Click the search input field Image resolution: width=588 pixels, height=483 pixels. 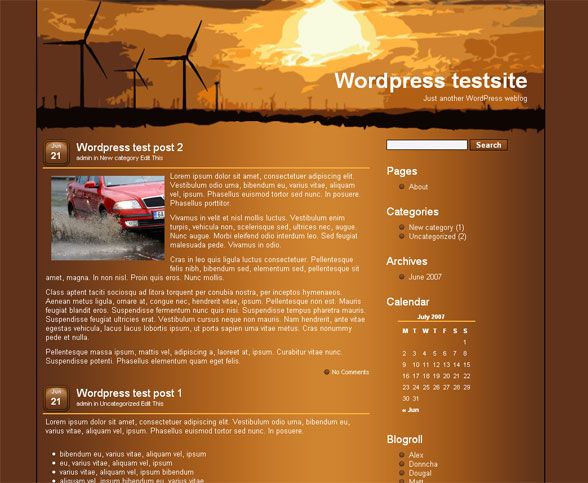pos(427,145)
